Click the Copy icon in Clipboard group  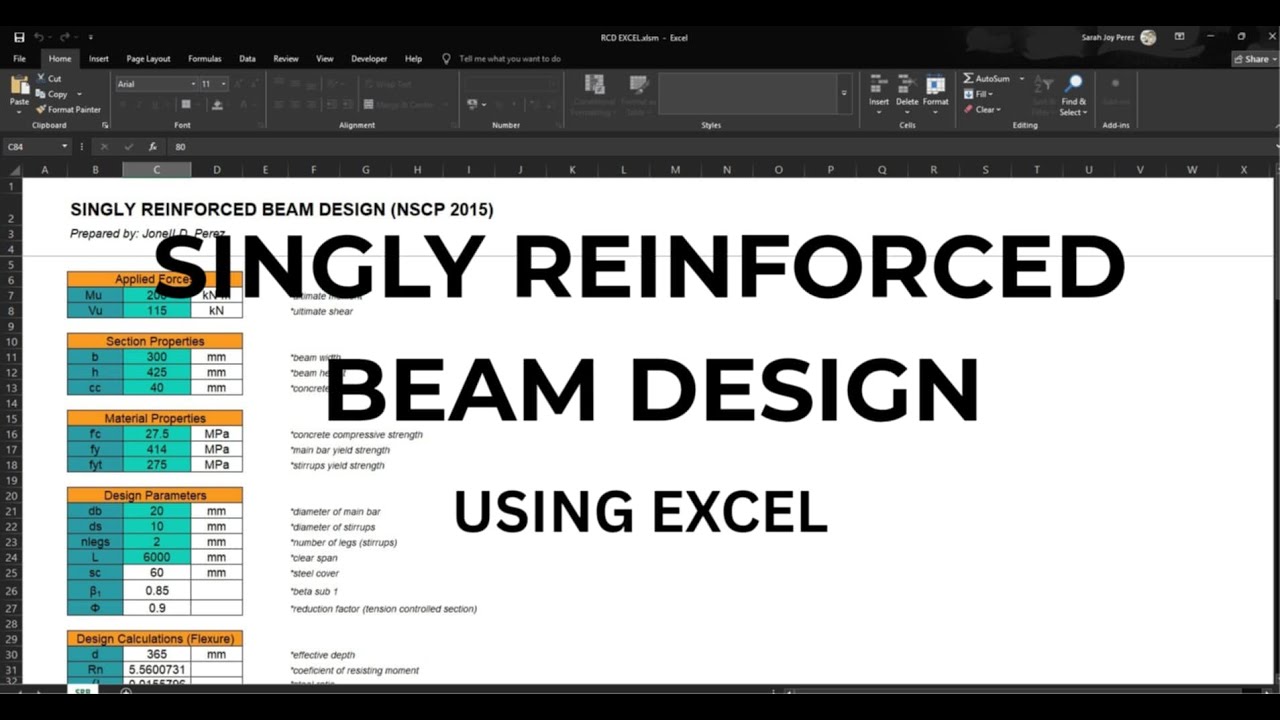click(41, 94)
